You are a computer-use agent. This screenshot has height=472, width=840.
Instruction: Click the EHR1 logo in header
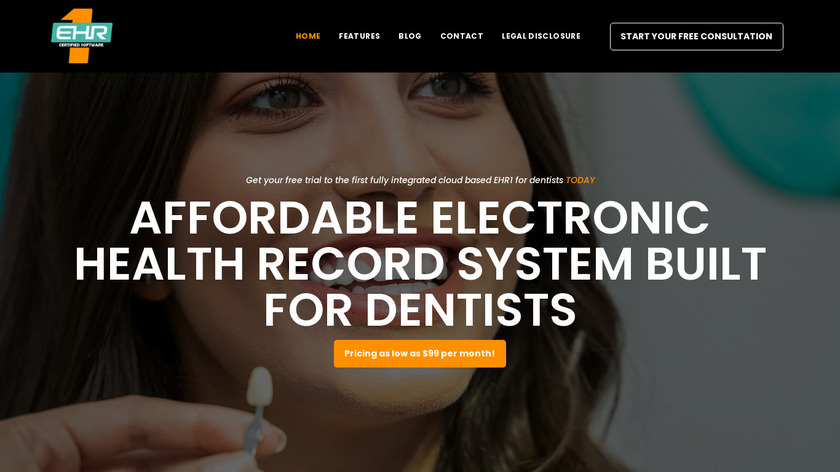pyautogui.click(x=81, y=36)
